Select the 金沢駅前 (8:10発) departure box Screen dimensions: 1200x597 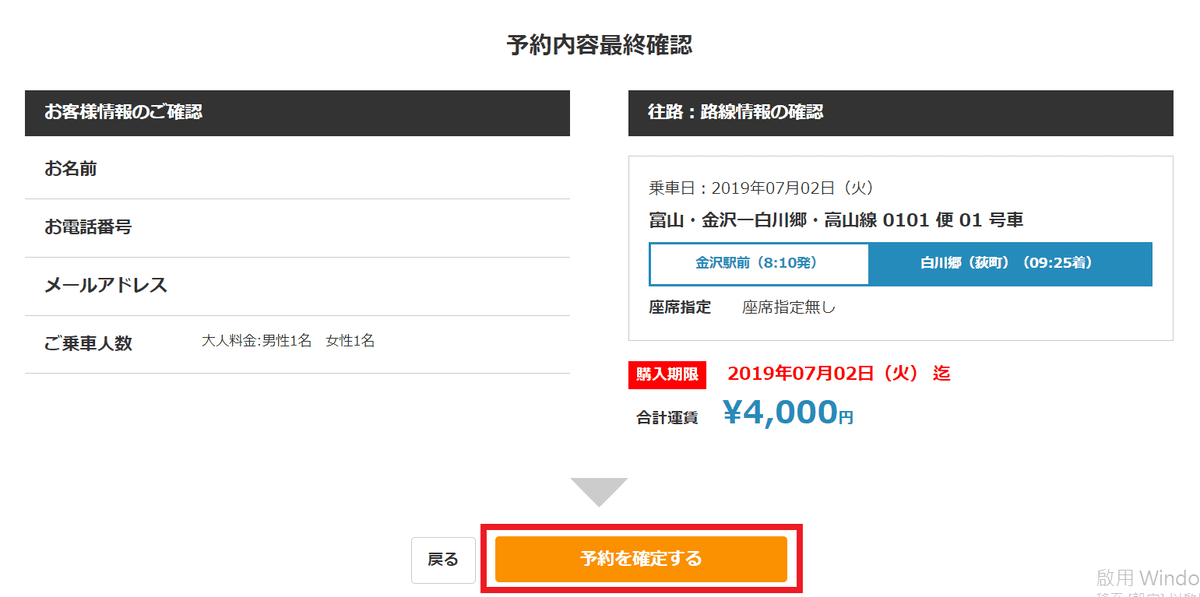[x=758, y=264]
